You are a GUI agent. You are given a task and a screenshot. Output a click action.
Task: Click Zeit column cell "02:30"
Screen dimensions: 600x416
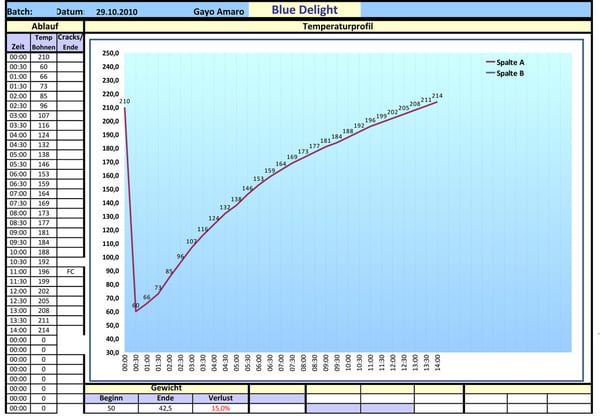(18, 106)
